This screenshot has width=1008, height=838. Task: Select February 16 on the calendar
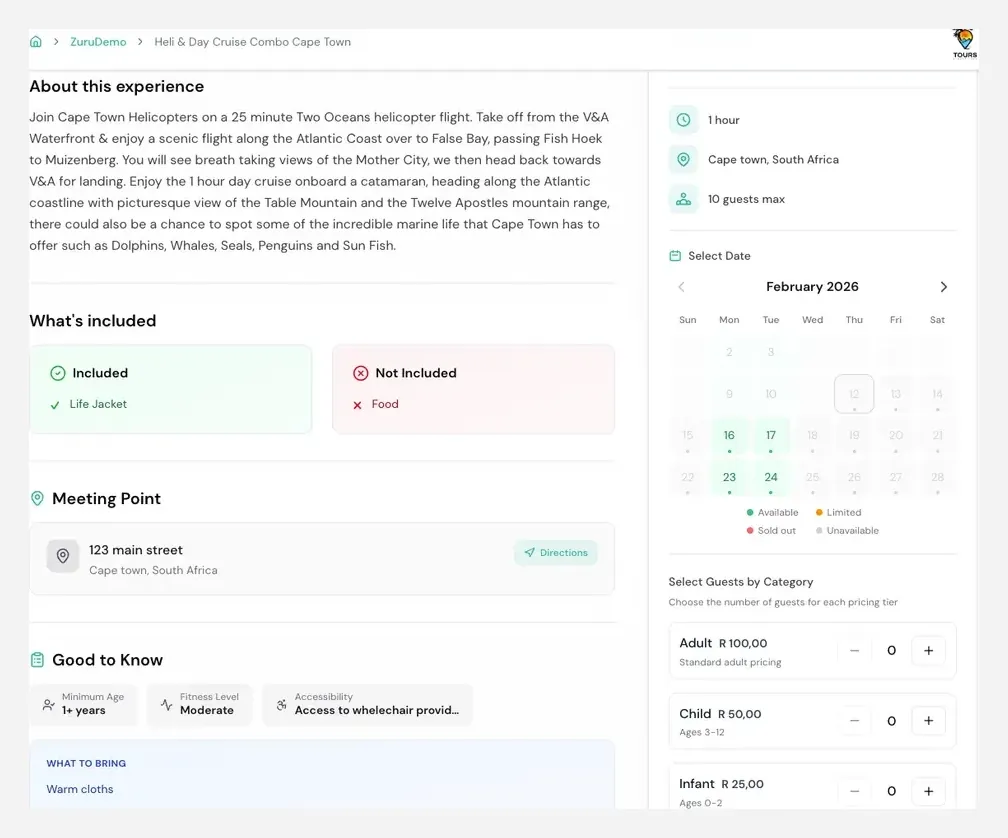click(x=729, y=436)
